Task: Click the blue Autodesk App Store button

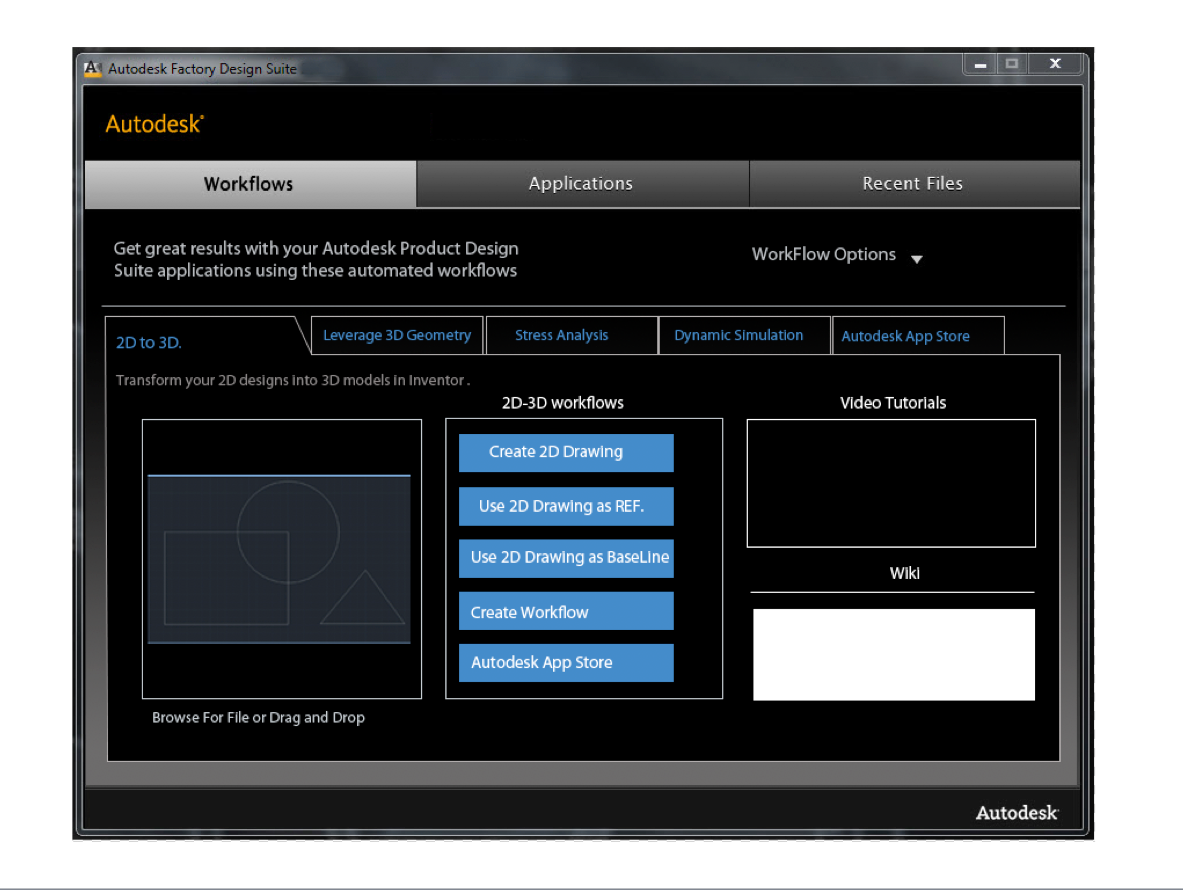Action: pos(566,663)
